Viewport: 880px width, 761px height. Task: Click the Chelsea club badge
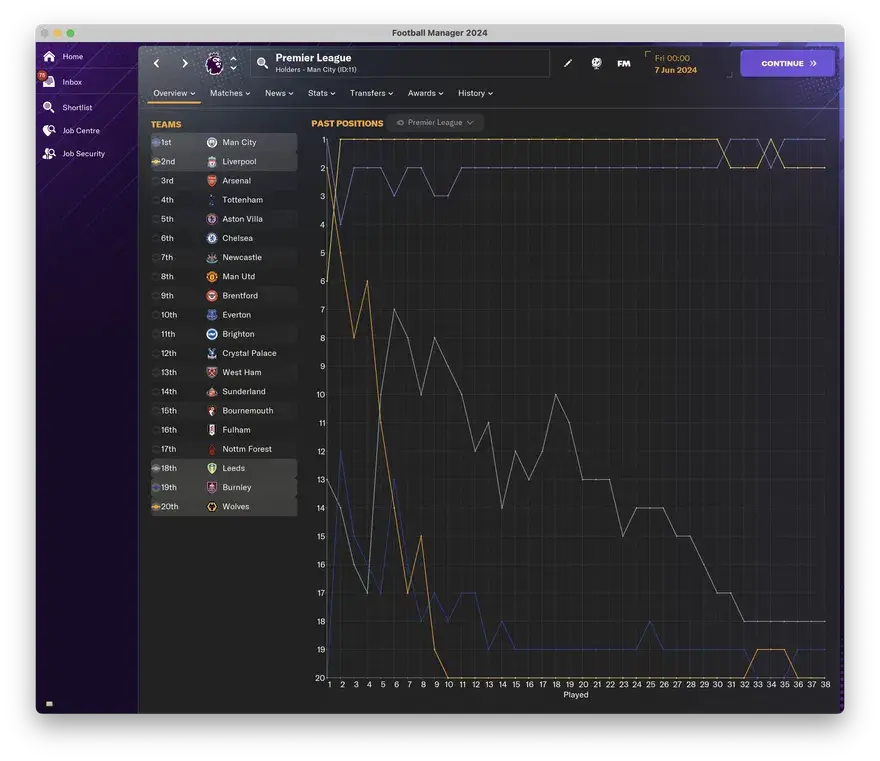pyautogui.click(x=212, y=238)
